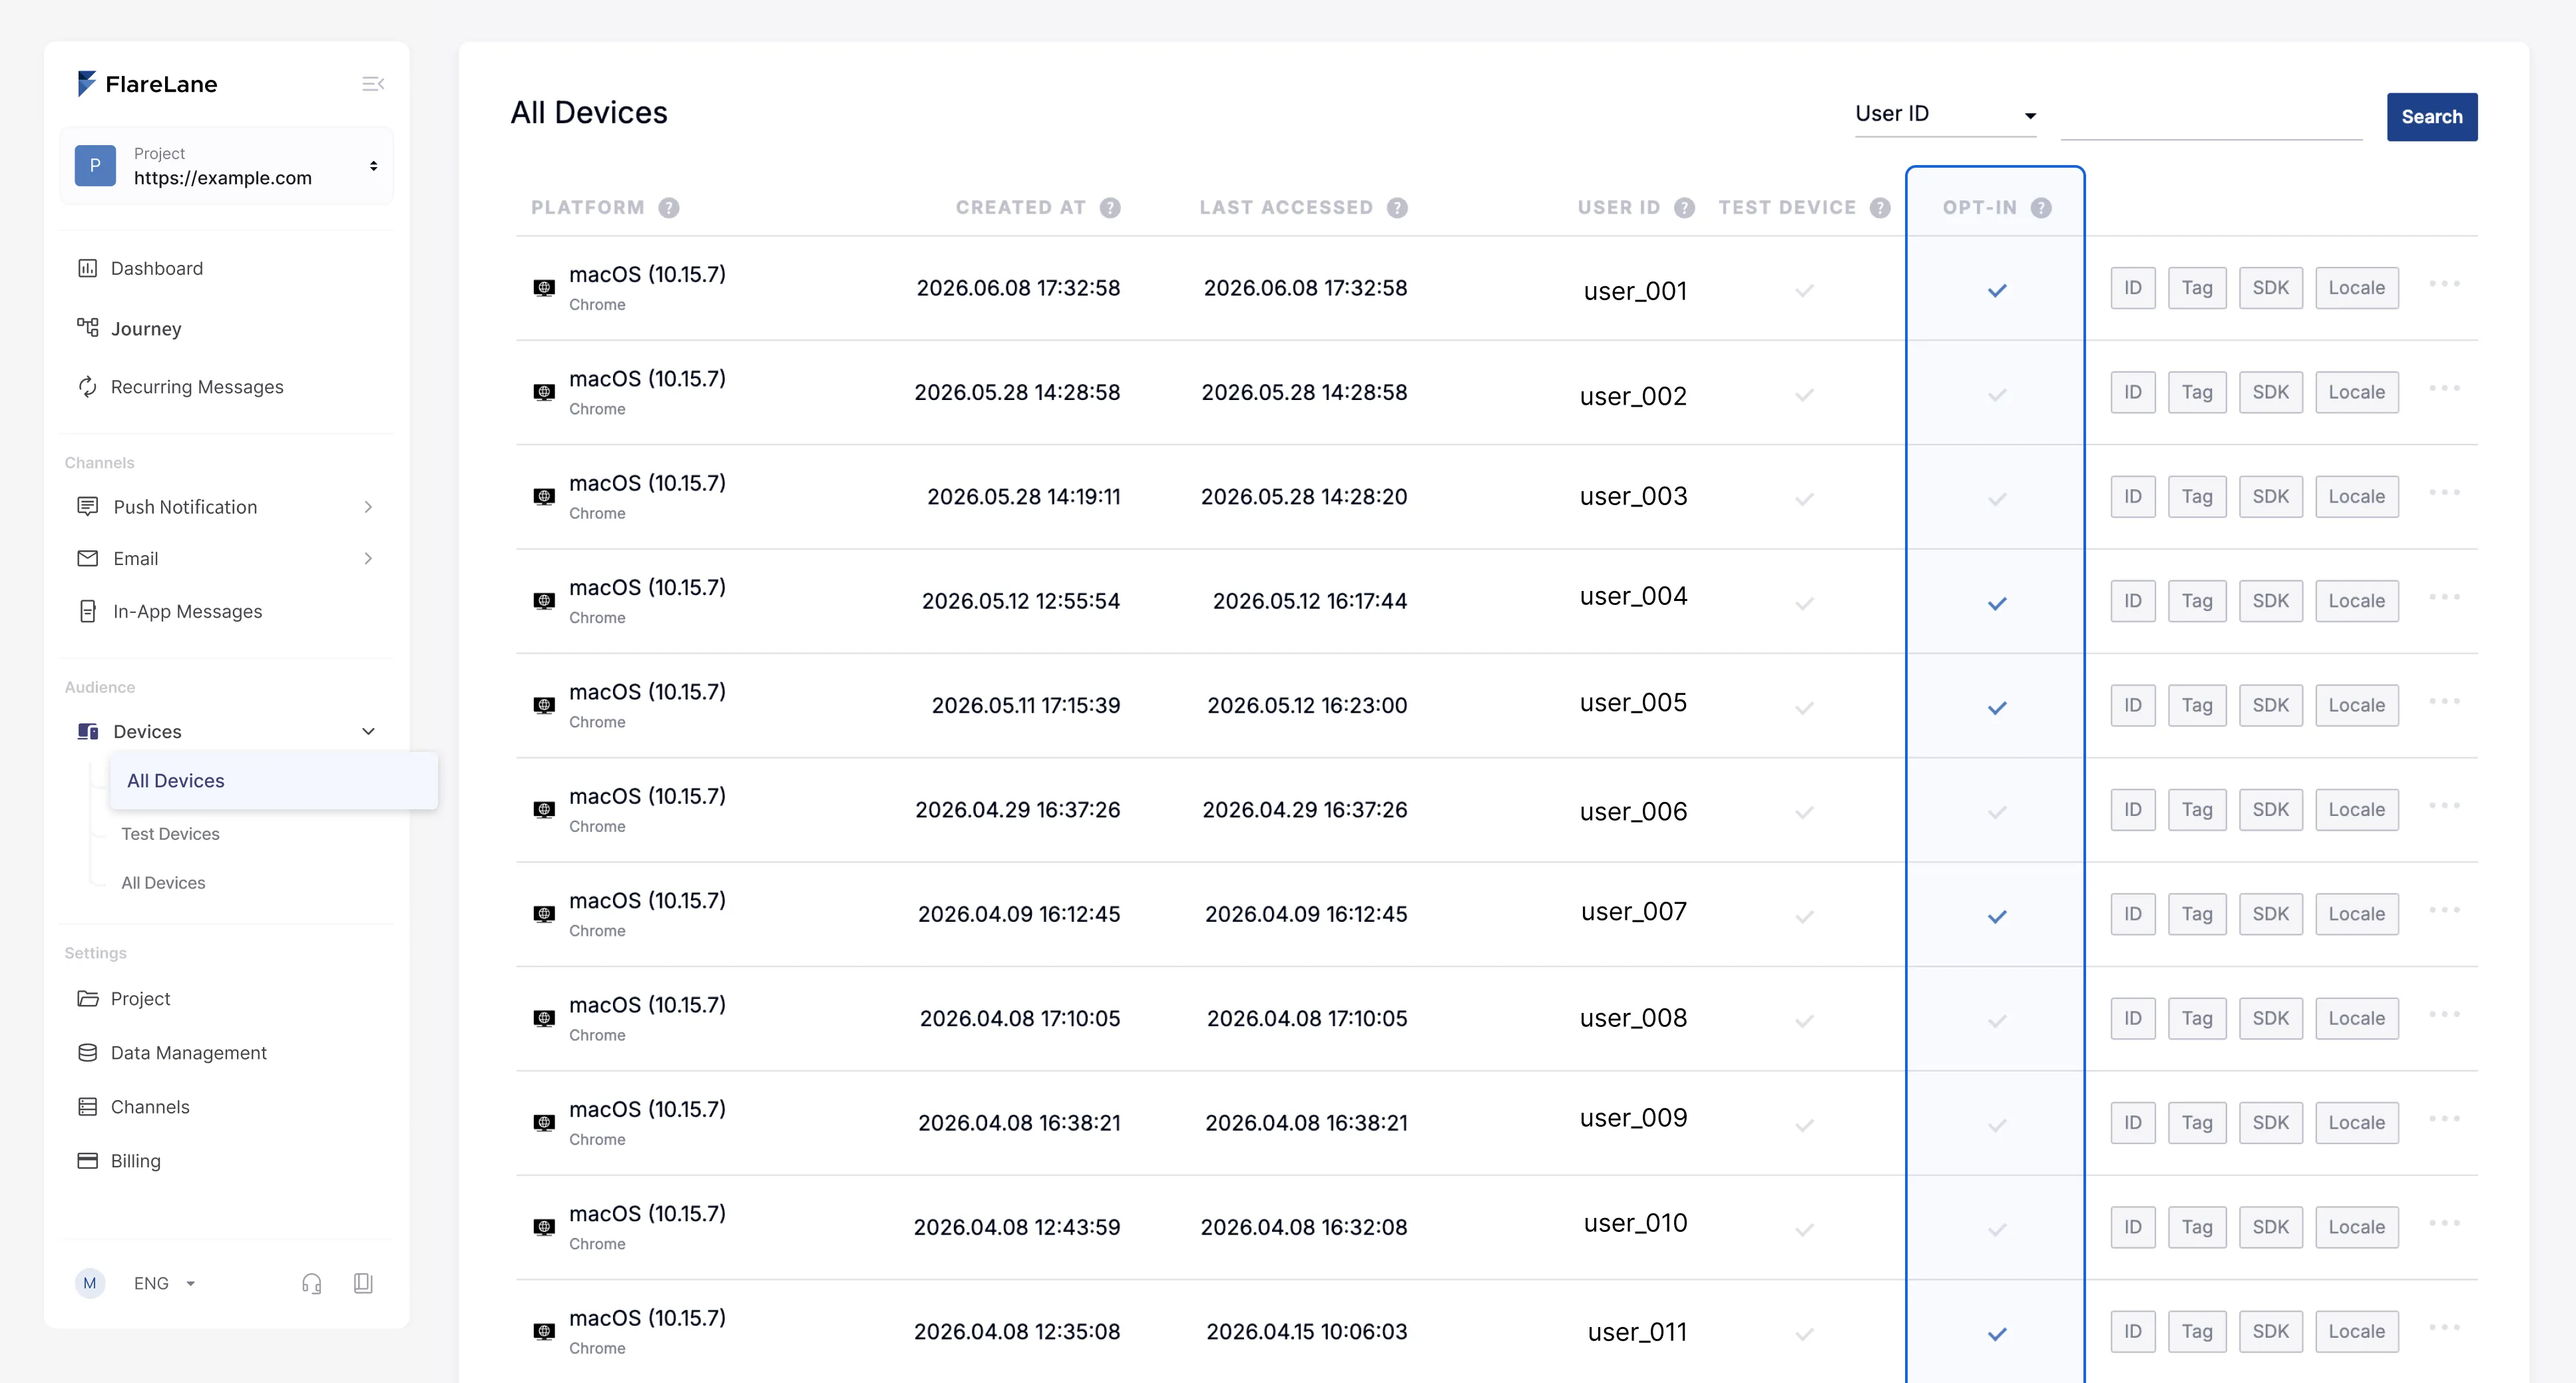2576x1383 pixels.
Task: Collapse the sidebar with menu icon
Action: point(373,84)
